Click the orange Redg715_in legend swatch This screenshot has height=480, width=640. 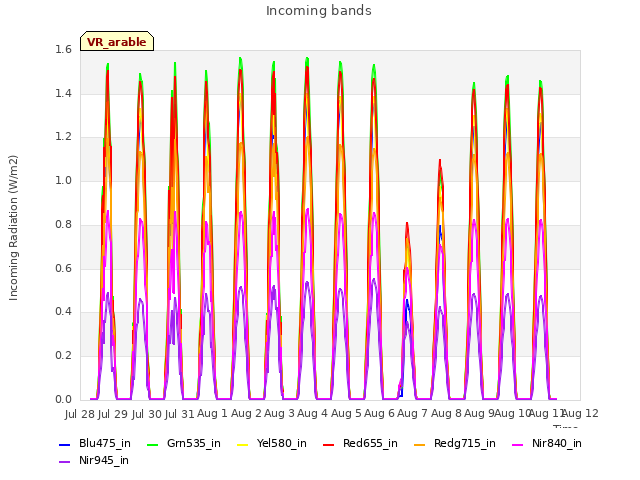[x=419, y=444]
